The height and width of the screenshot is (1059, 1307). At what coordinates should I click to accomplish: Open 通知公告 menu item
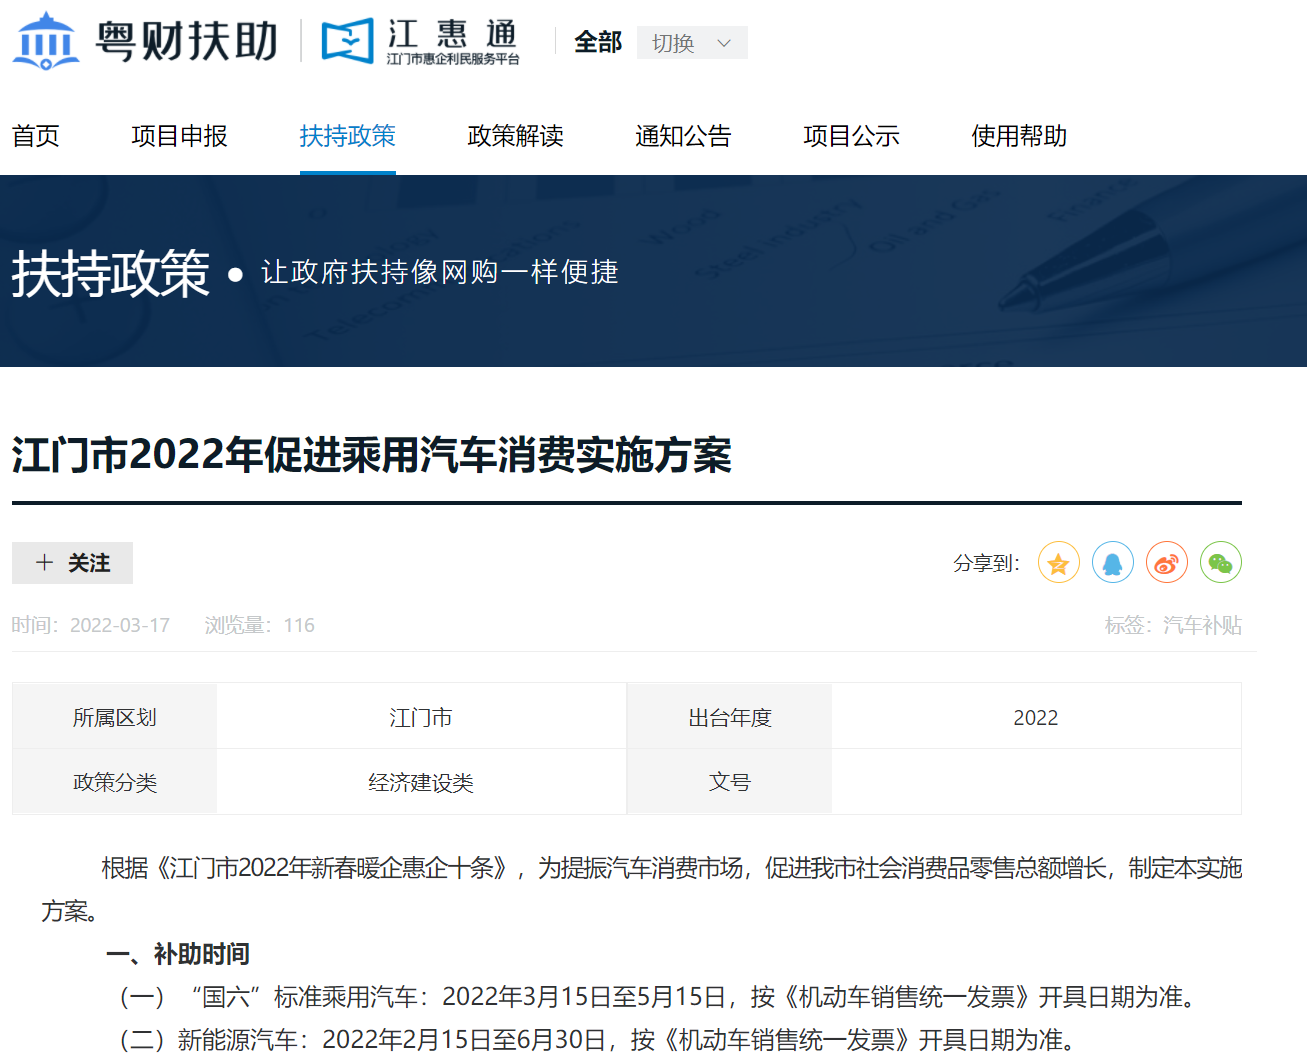coord(684,136)
